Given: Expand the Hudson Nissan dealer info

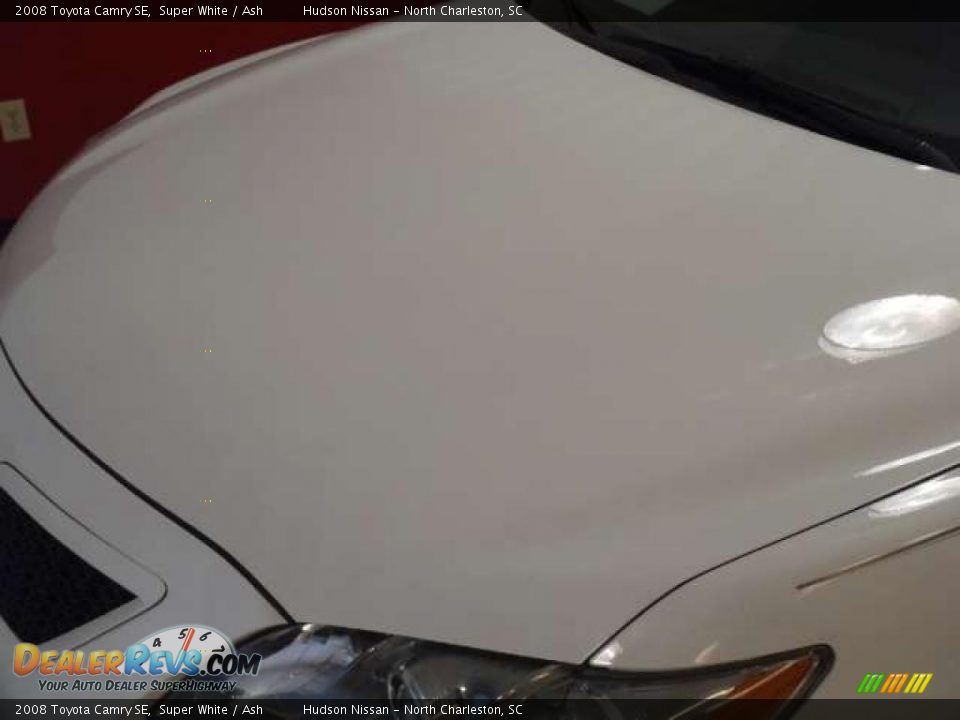Looking at the screenshot, I should point(416,10).
